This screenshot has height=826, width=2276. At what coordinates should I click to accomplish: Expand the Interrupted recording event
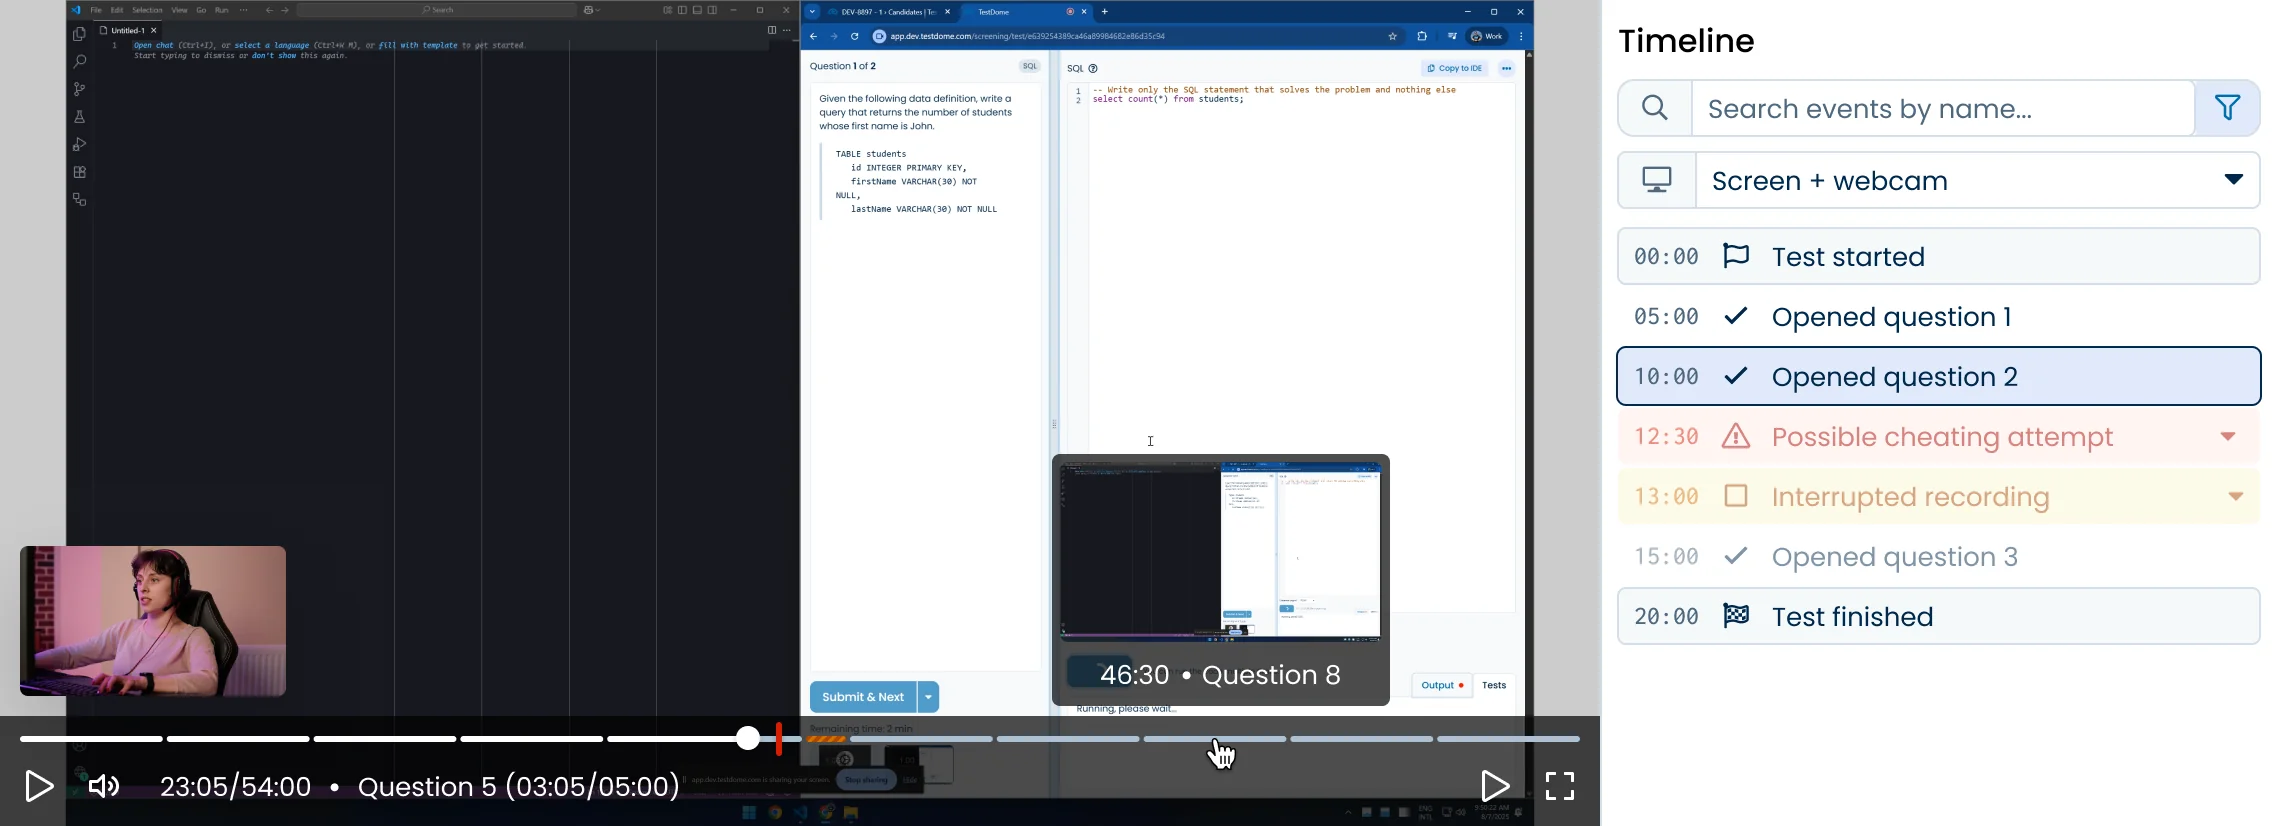click(x=2236, y=497)
